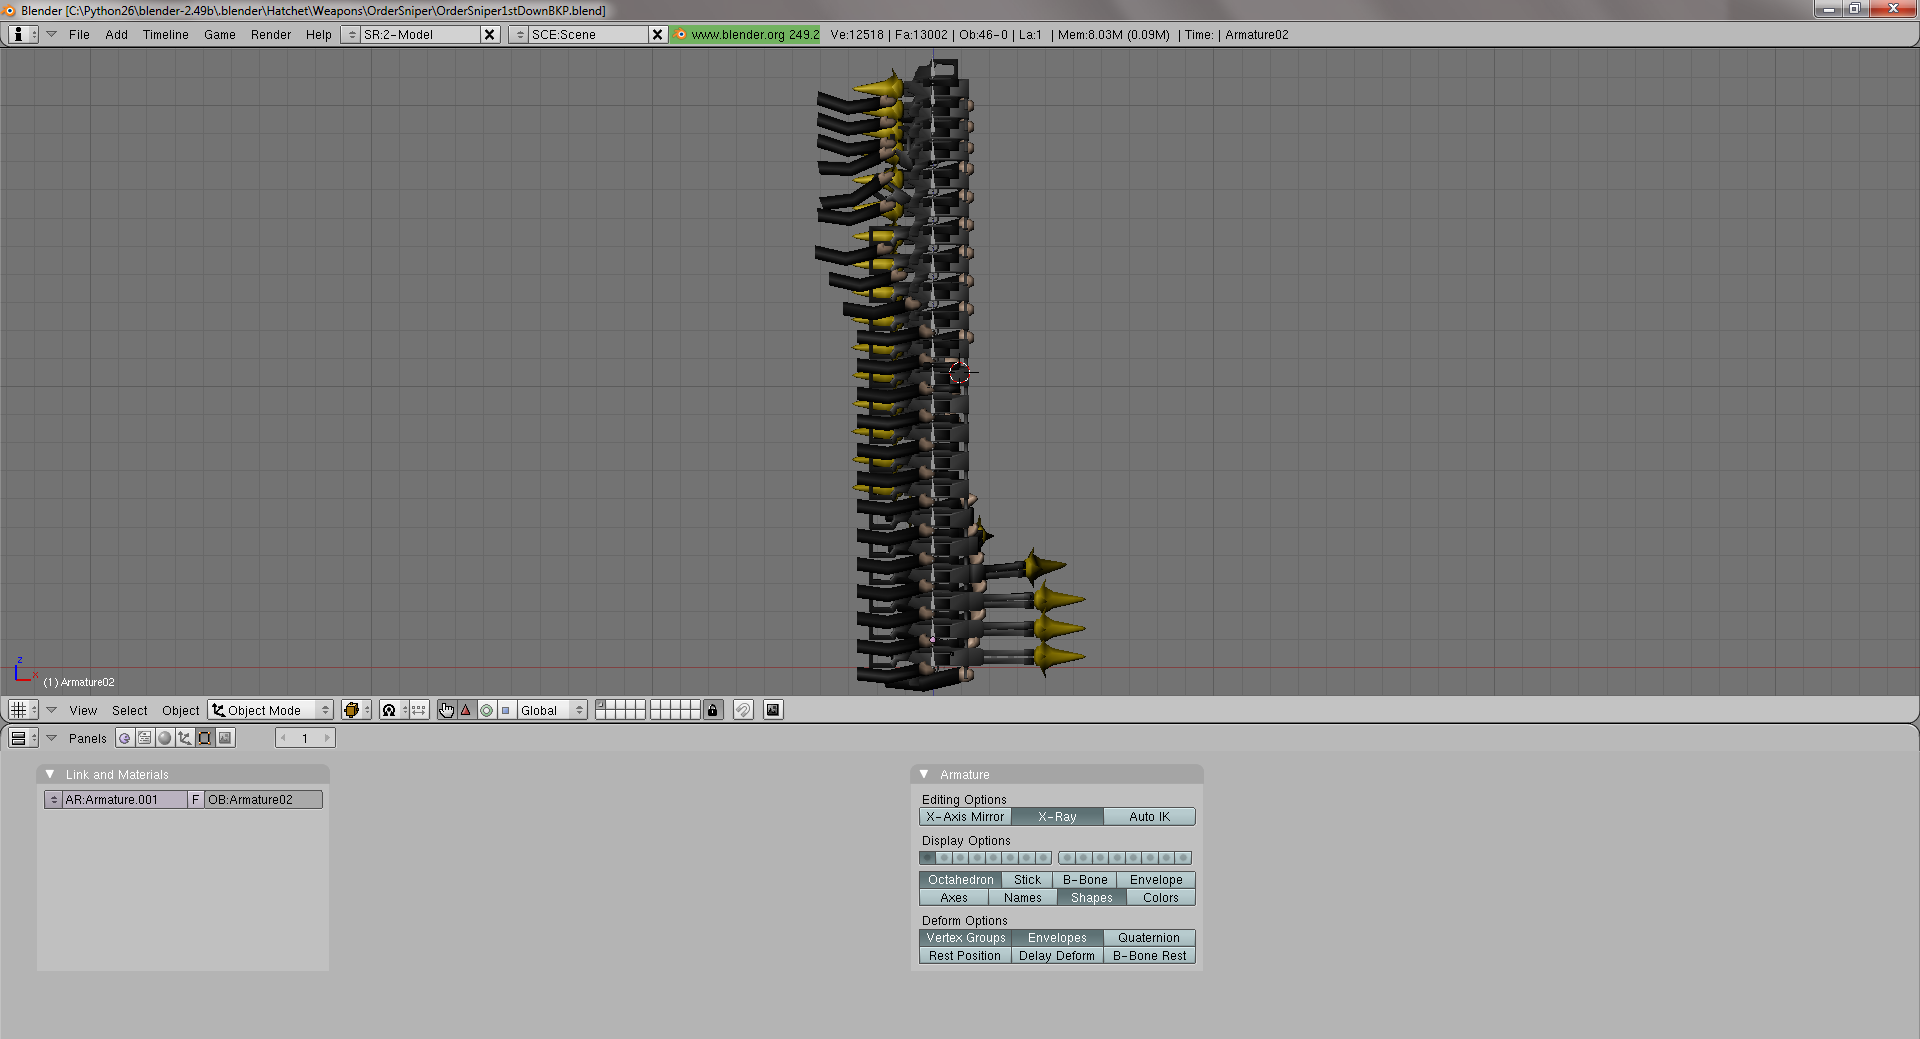Switch to the Object context axes icon

point(185,738)
